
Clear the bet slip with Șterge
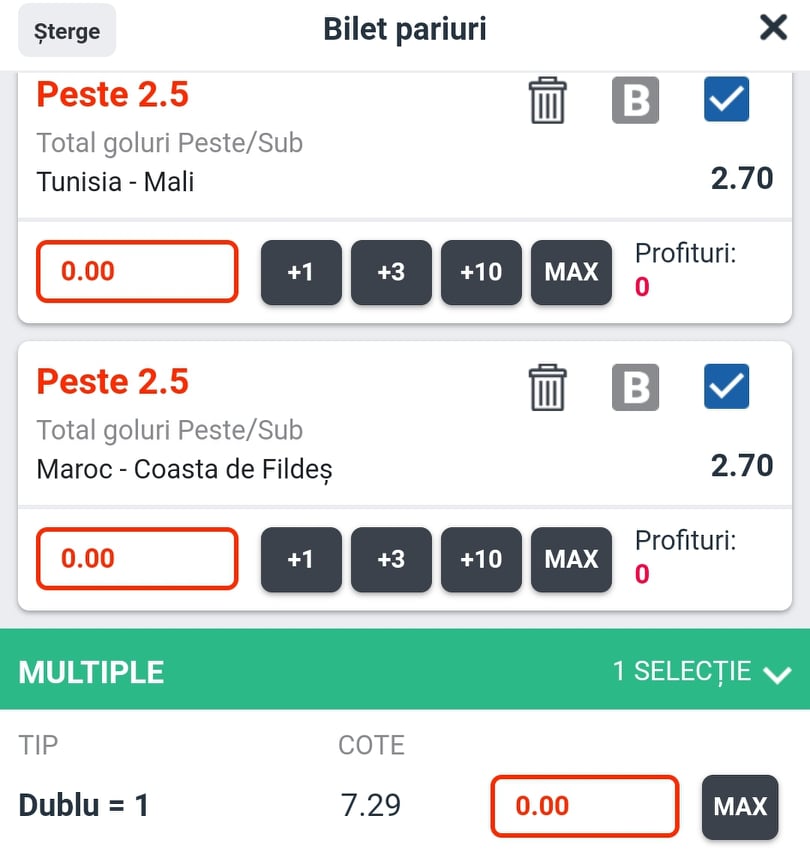[x=67, y=30]
